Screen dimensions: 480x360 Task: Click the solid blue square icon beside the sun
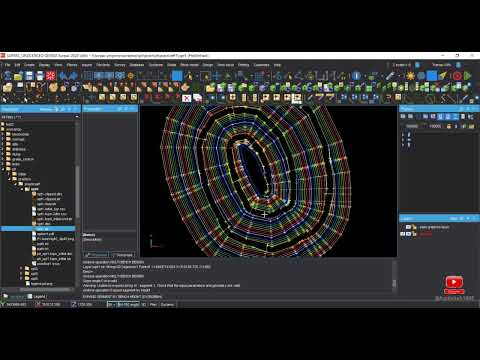(432, 76)
